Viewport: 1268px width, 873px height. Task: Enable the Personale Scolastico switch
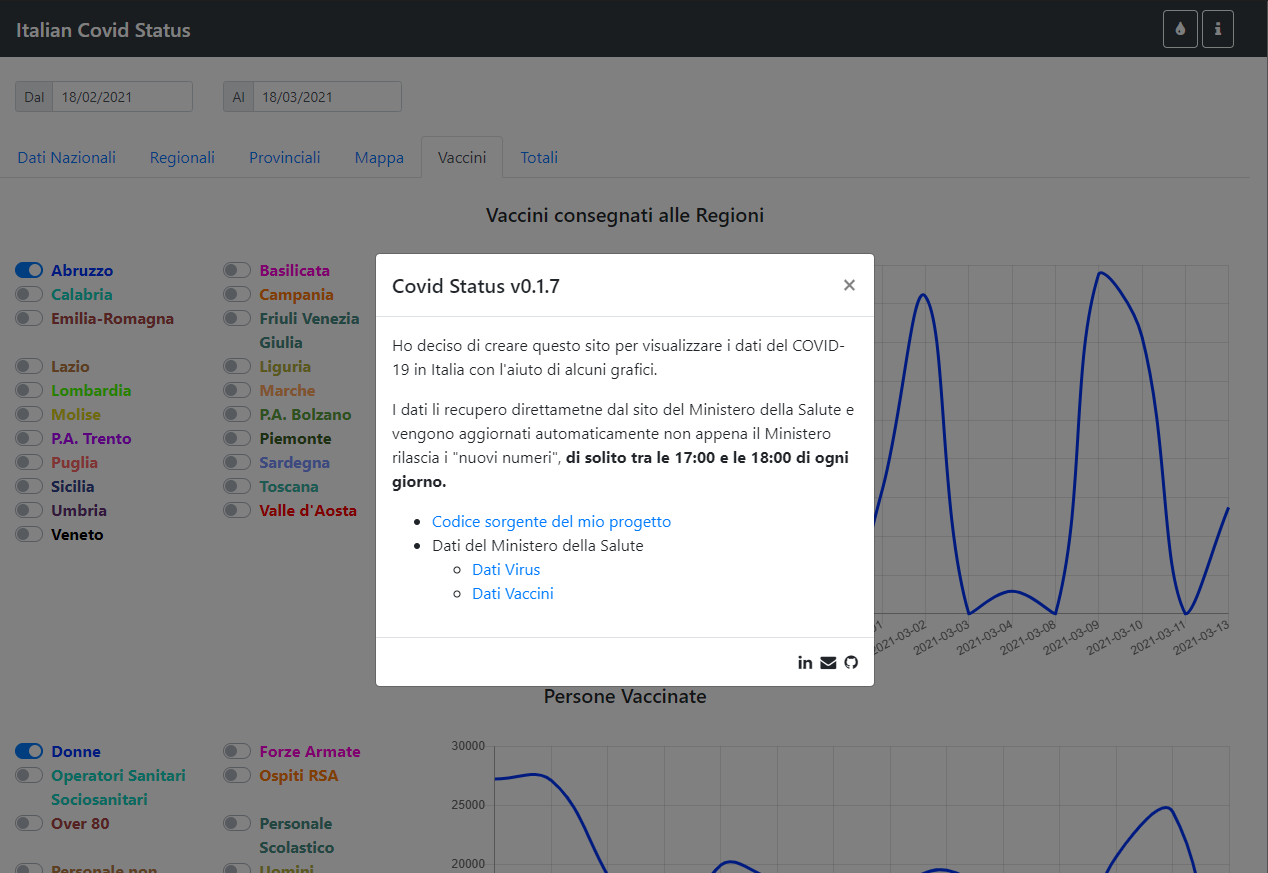click(237, 823)
